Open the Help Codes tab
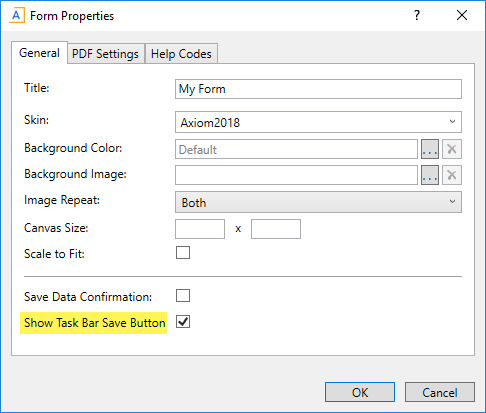The width and height of the screenshot is (486, 413). coord(181,54)
